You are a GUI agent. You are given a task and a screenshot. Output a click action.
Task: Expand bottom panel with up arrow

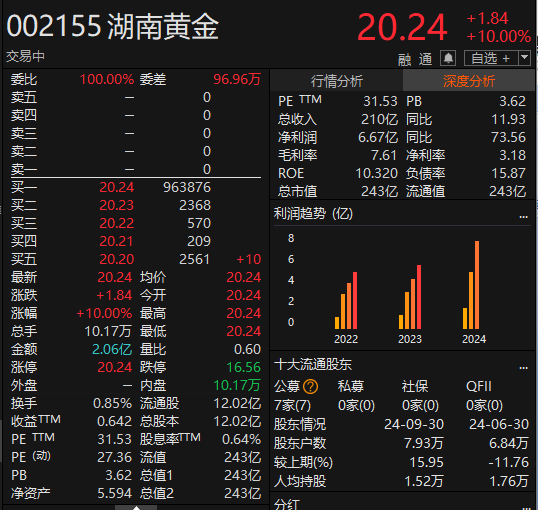point(136,508)
